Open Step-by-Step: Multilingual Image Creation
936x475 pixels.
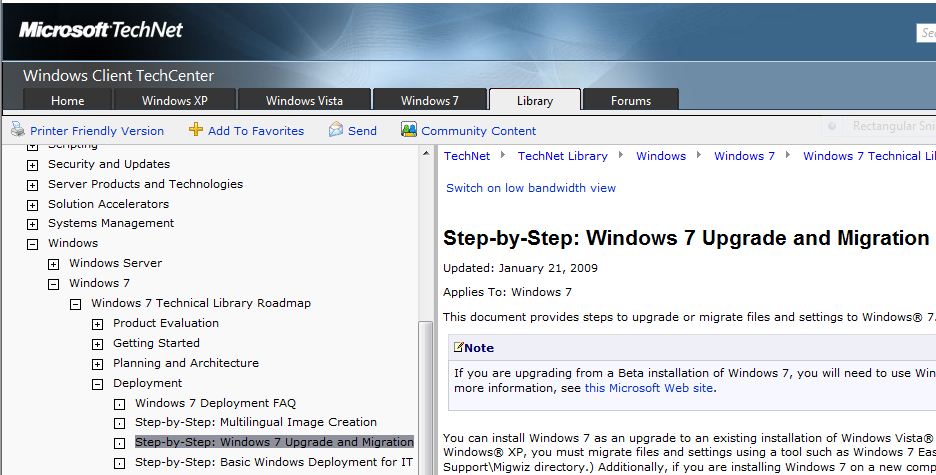coord(255,422)
